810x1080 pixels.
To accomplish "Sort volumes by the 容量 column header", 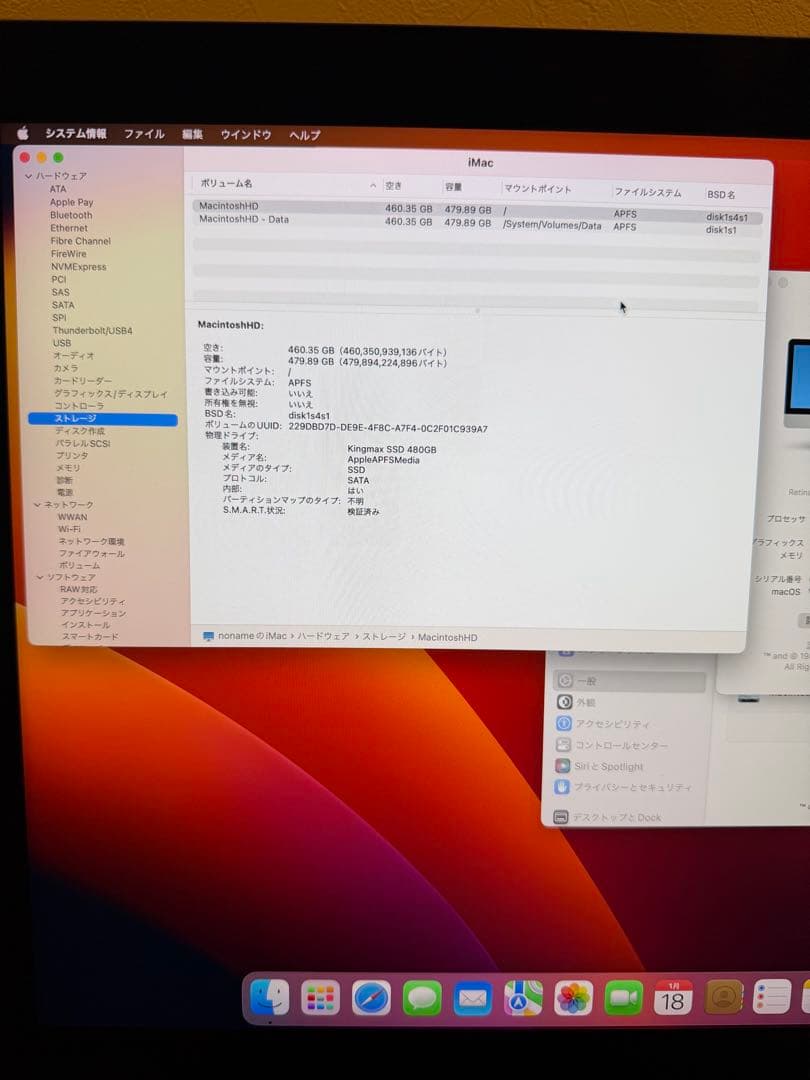I will point(455,187).
